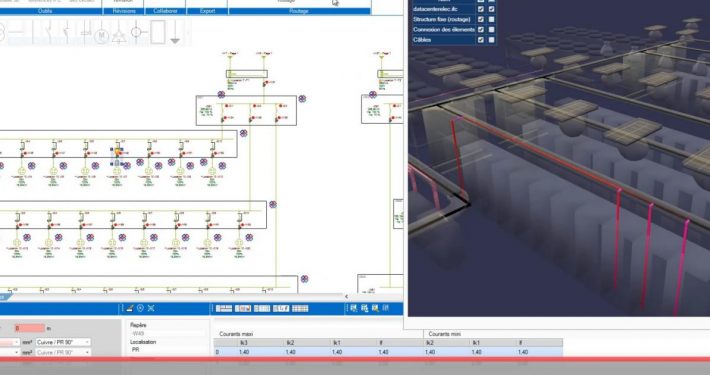Click the Révisions ribbon group label
710x375 pixels.
tap(123, 11)
